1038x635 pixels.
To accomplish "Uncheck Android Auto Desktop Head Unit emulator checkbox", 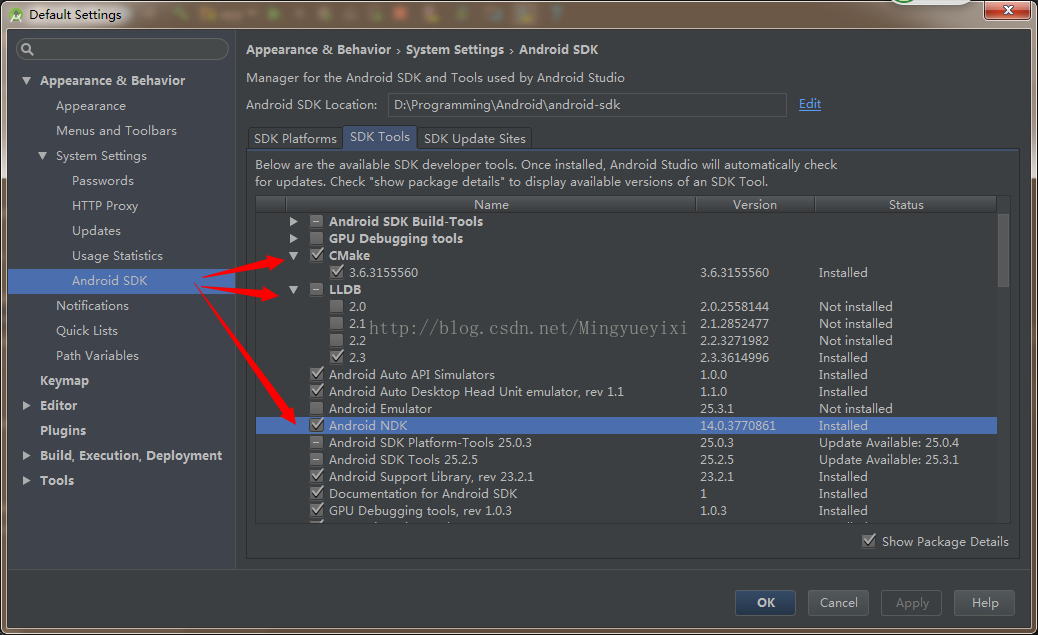I will tap(316, 391).
